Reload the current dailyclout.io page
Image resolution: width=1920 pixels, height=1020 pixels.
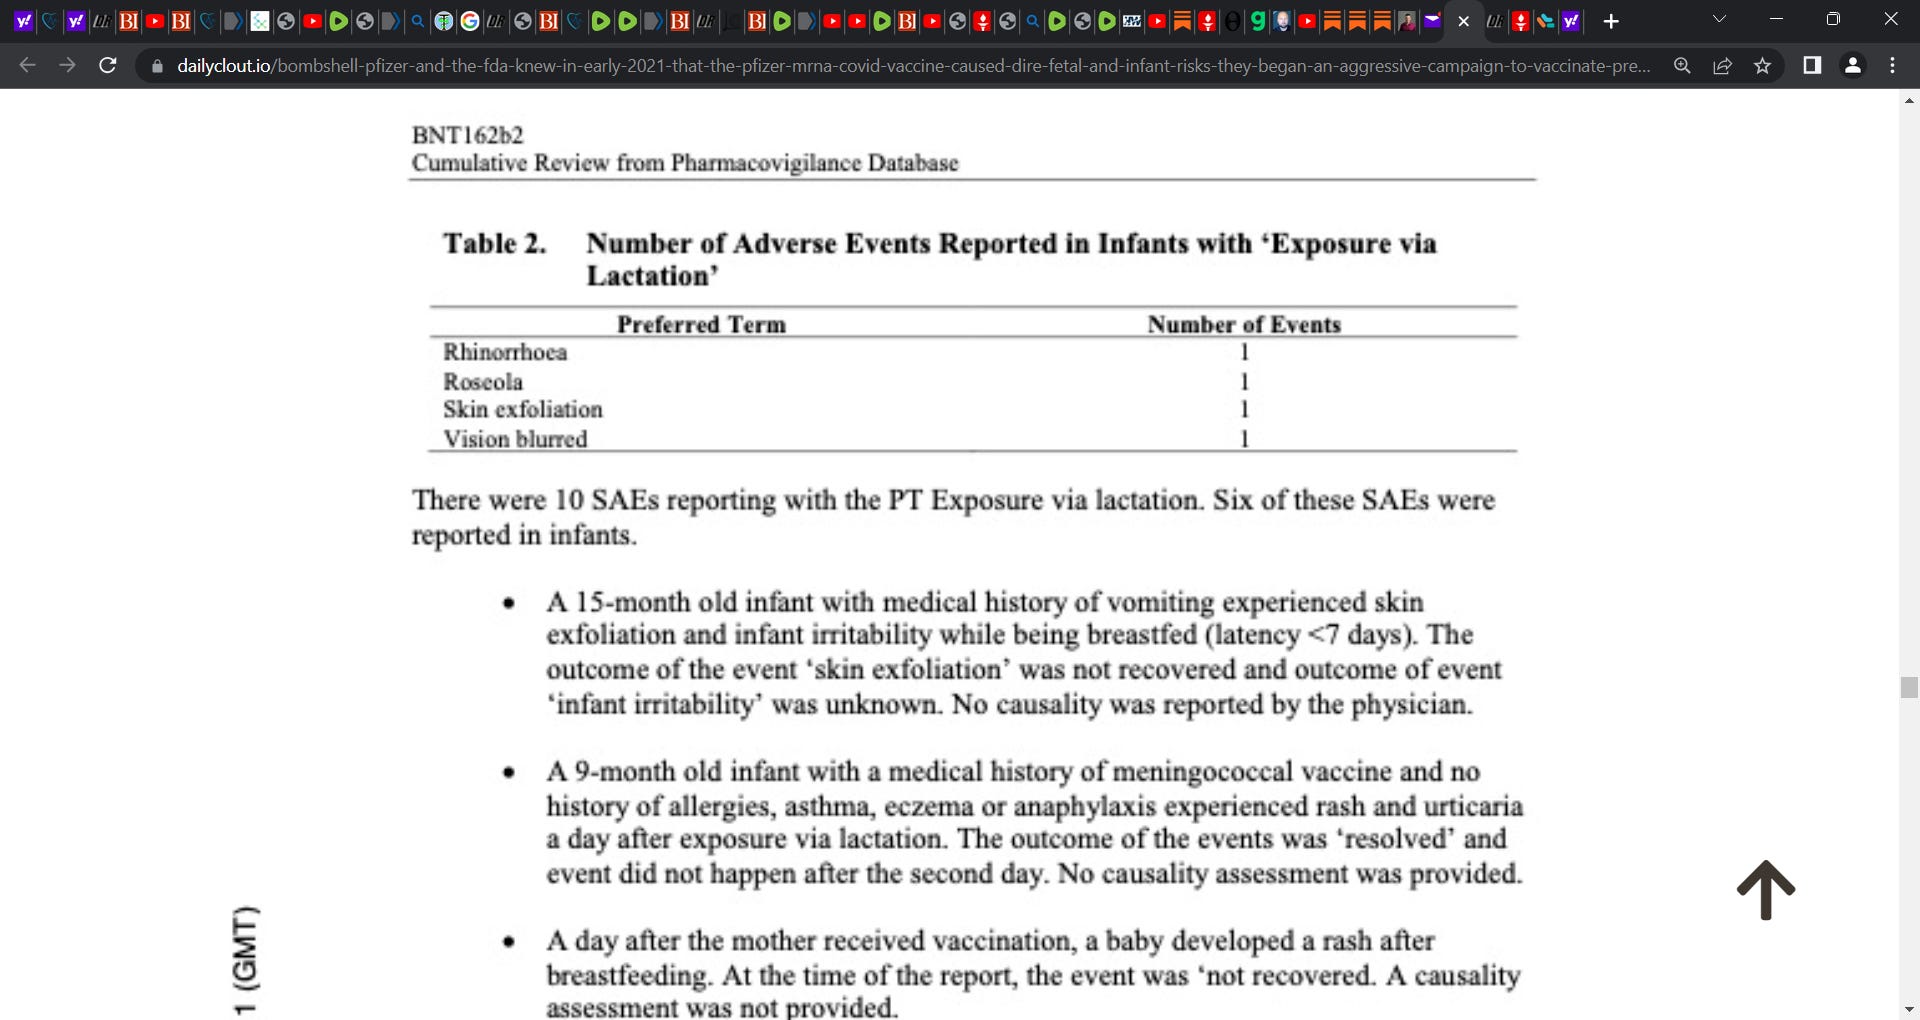[108, 66]
